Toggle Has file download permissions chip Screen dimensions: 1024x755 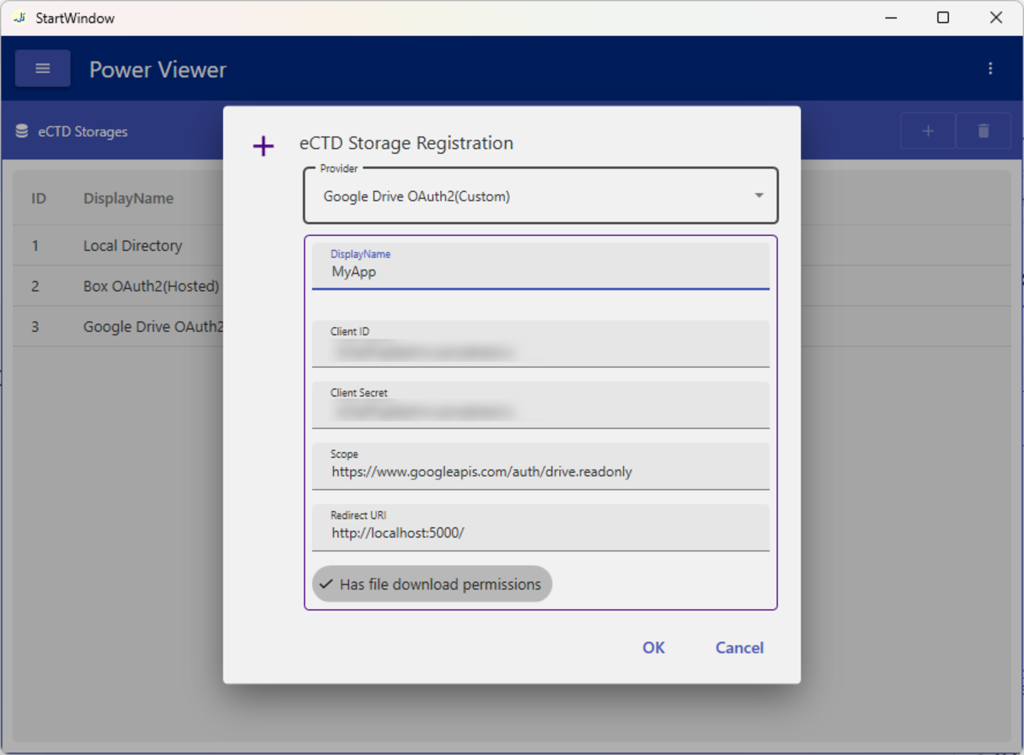(432, 584)
